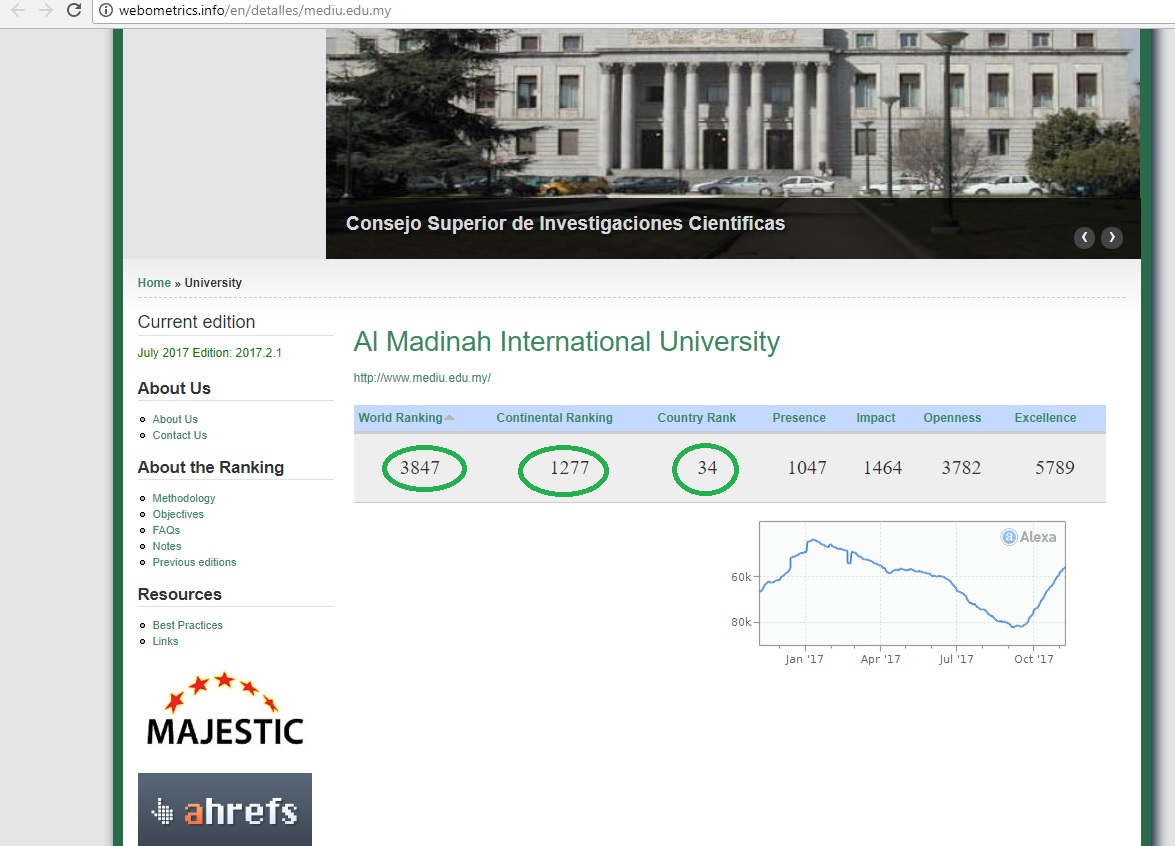Open the Majestic logo link
This screenshot has height=846, width=1175.
224,709
